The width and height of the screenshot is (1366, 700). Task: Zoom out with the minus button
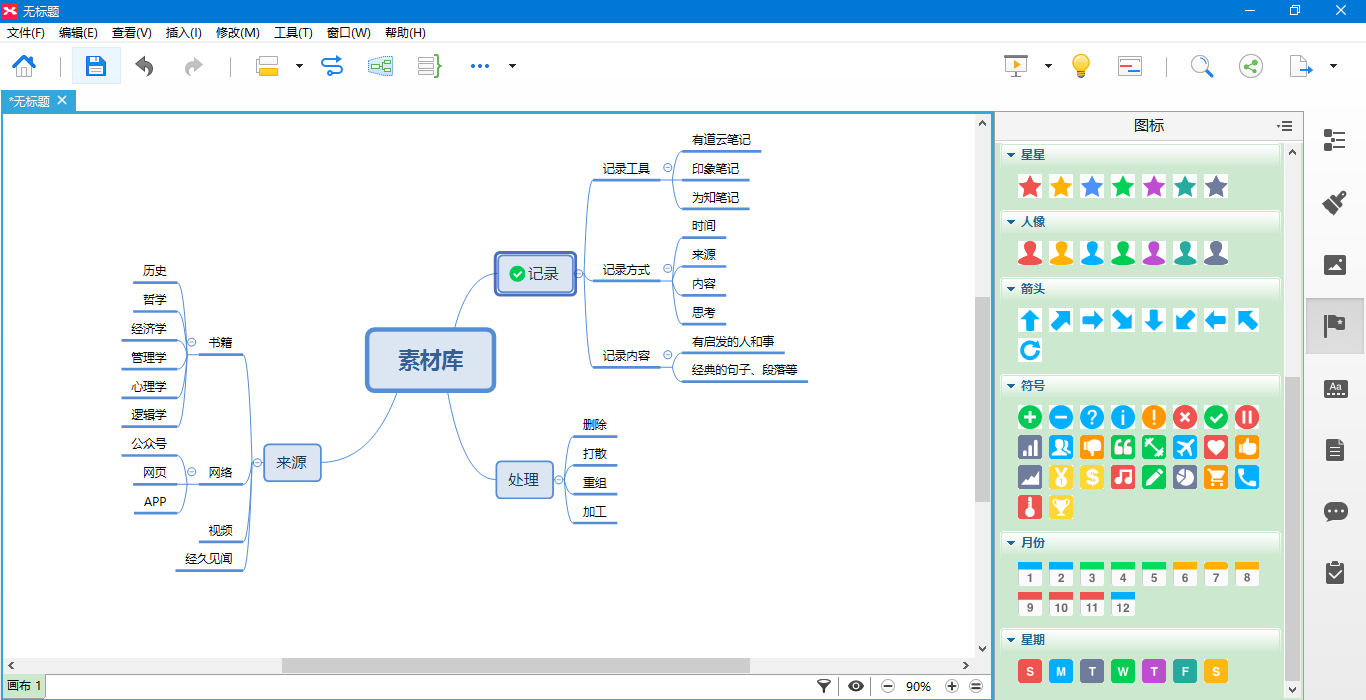click(x=887, y=686)
